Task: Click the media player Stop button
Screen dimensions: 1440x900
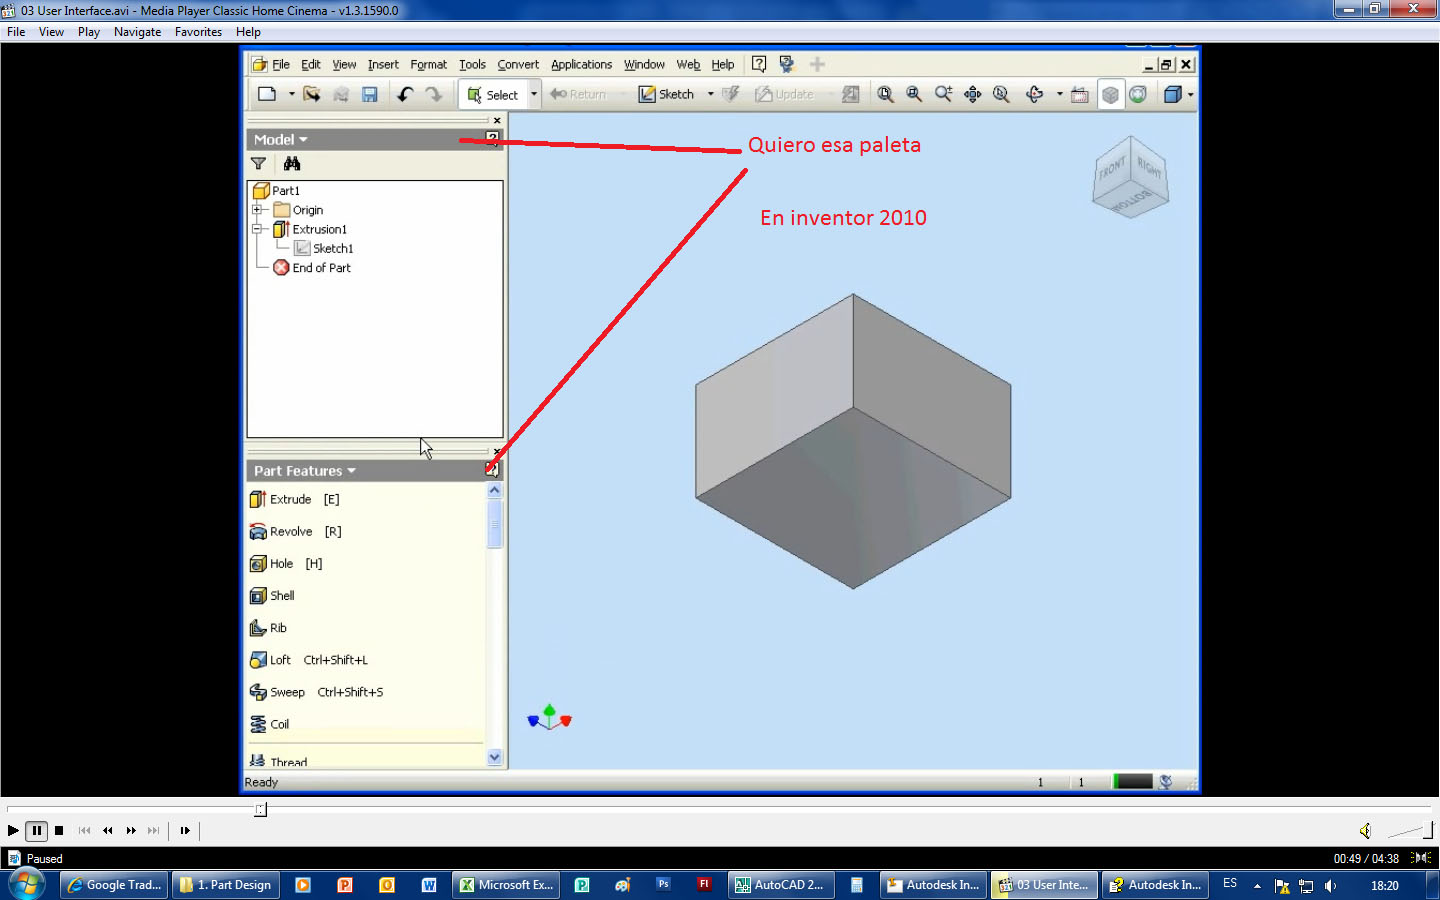Action: coord(59,830)
